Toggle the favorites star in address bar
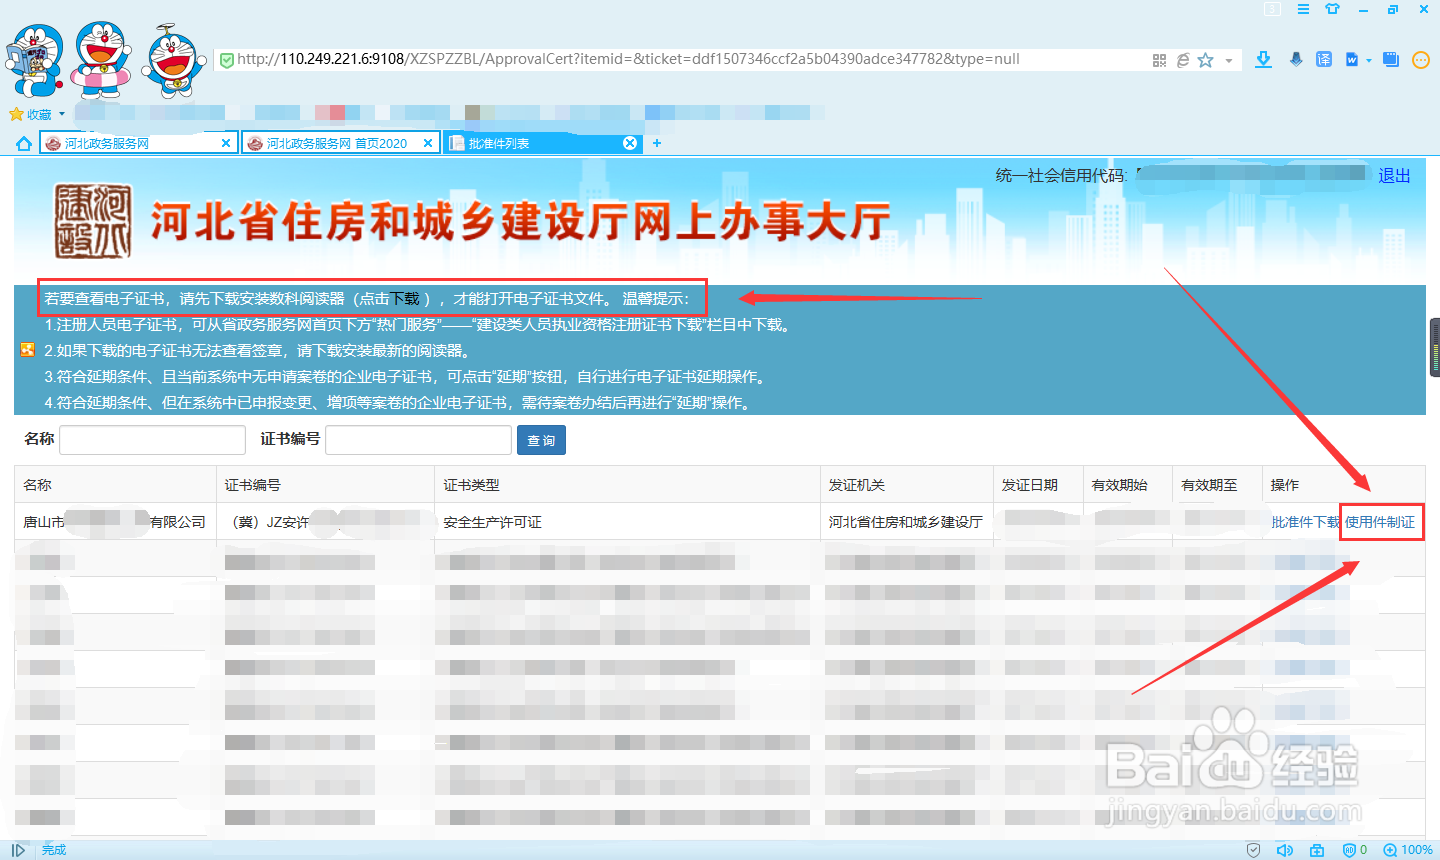Screen dimensions: 1440x860 click(1206, 59)
